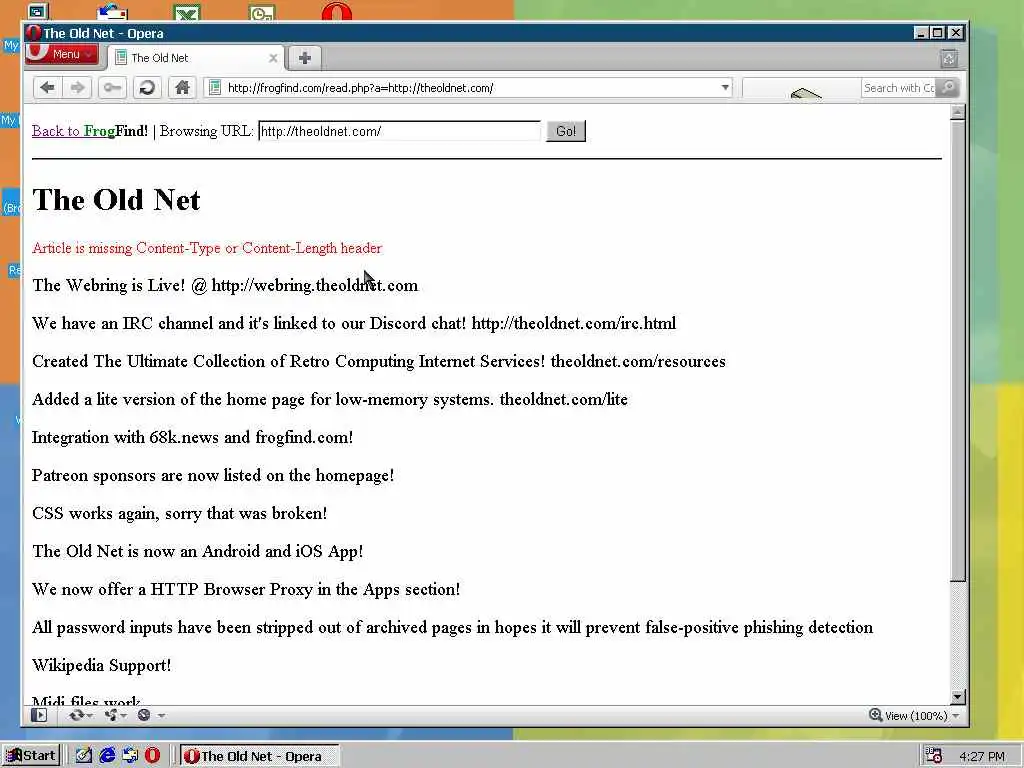
Task: Go to home page icon
Action: pos(182,88)
